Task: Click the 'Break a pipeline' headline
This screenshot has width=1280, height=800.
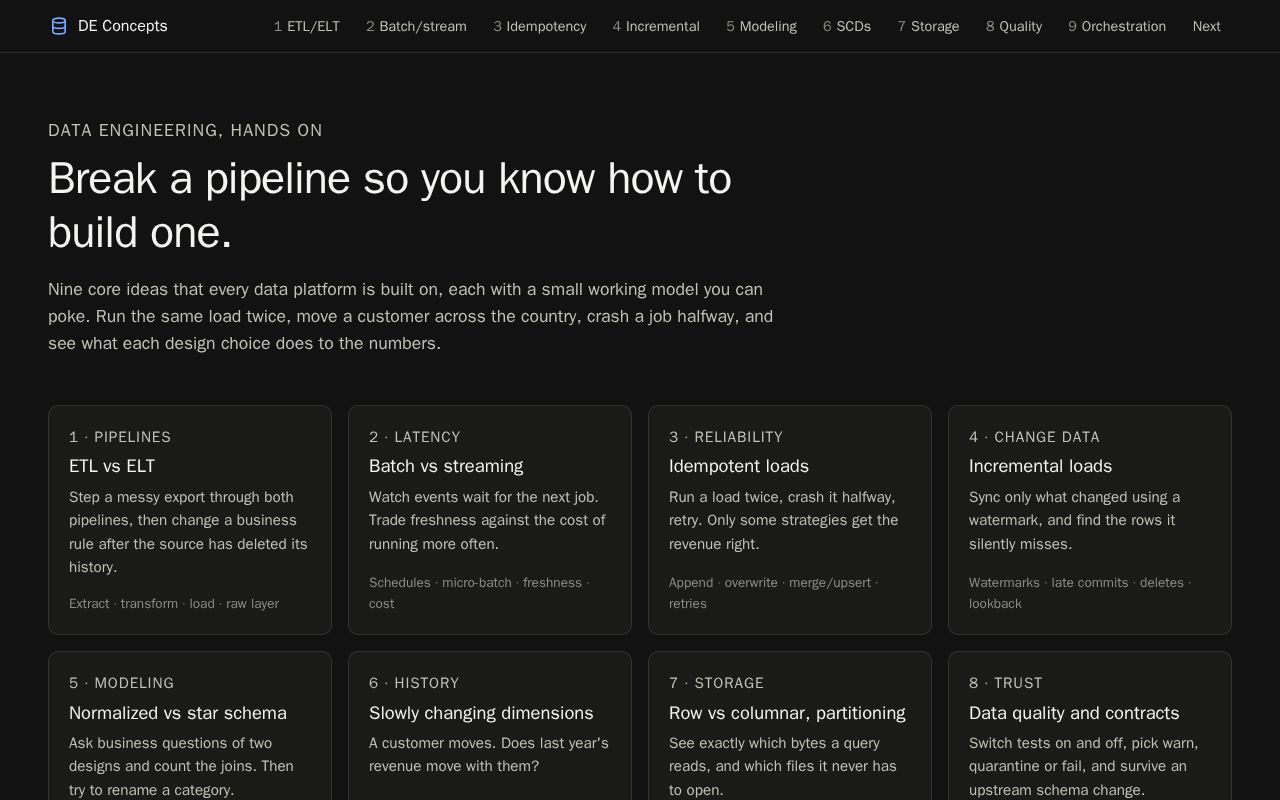Action: point(390,206)
